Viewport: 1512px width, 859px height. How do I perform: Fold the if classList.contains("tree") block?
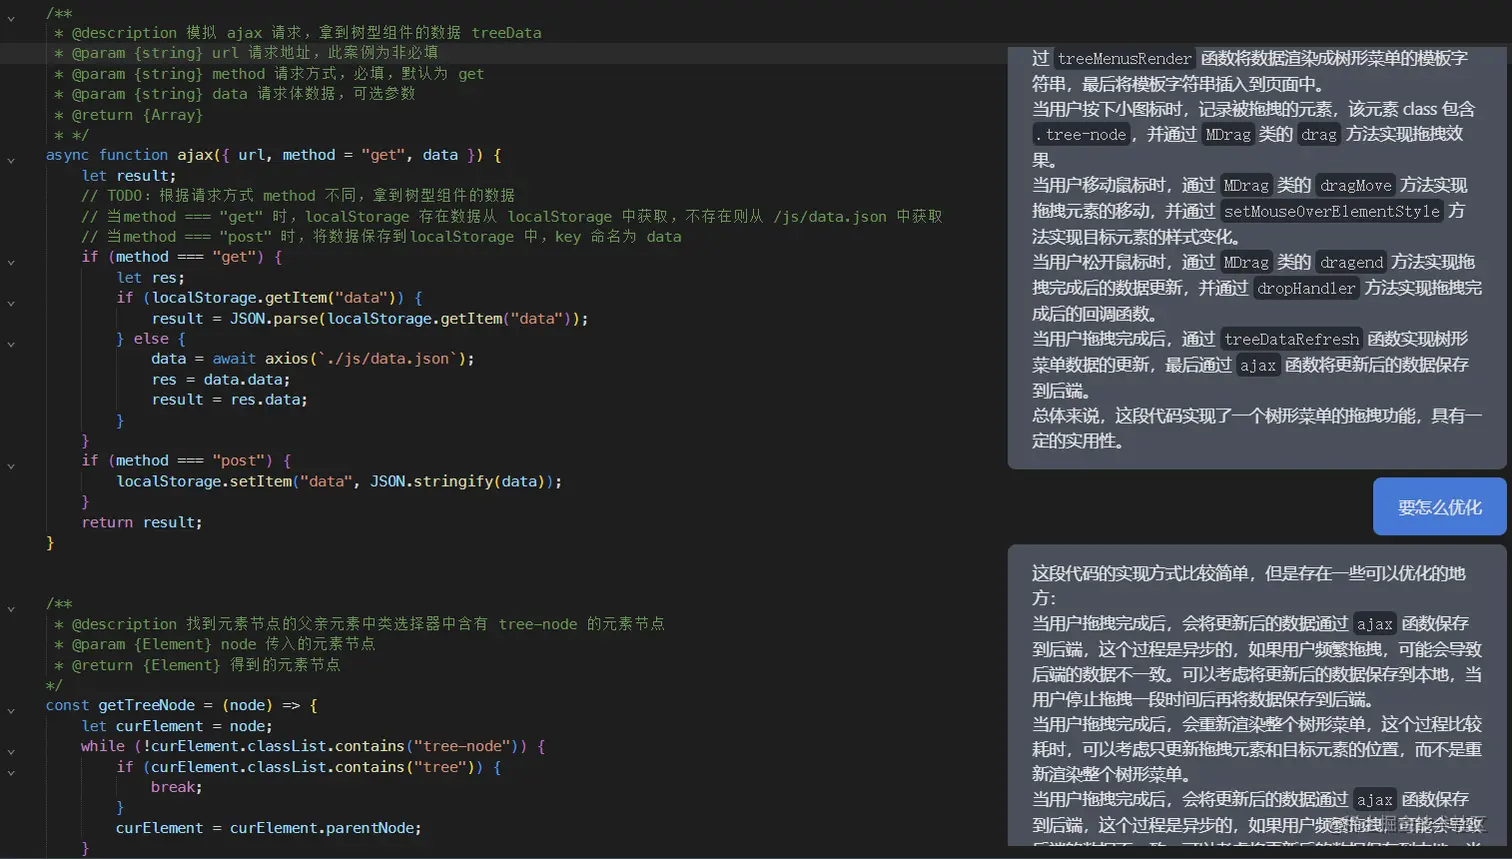[11, 772]
